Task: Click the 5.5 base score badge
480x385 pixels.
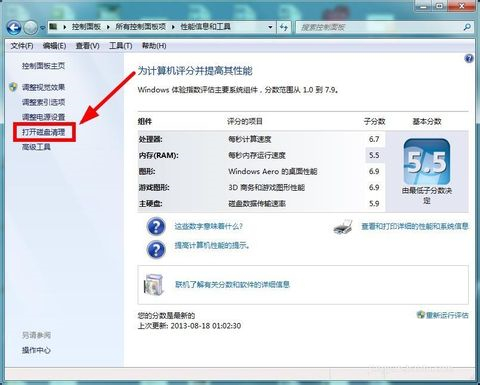Action: click(x=427, y=162)
